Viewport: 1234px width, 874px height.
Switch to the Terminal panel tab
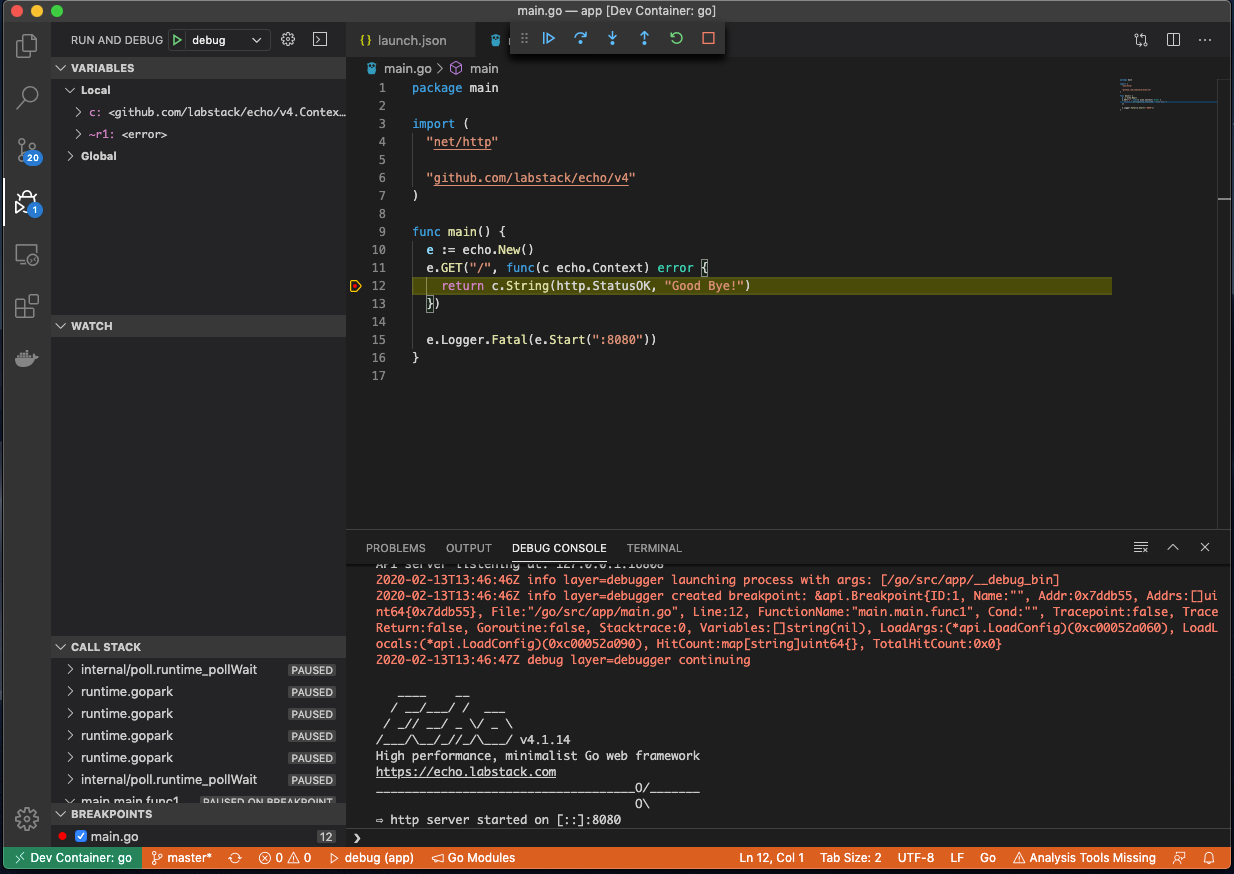tap(654, 548)
